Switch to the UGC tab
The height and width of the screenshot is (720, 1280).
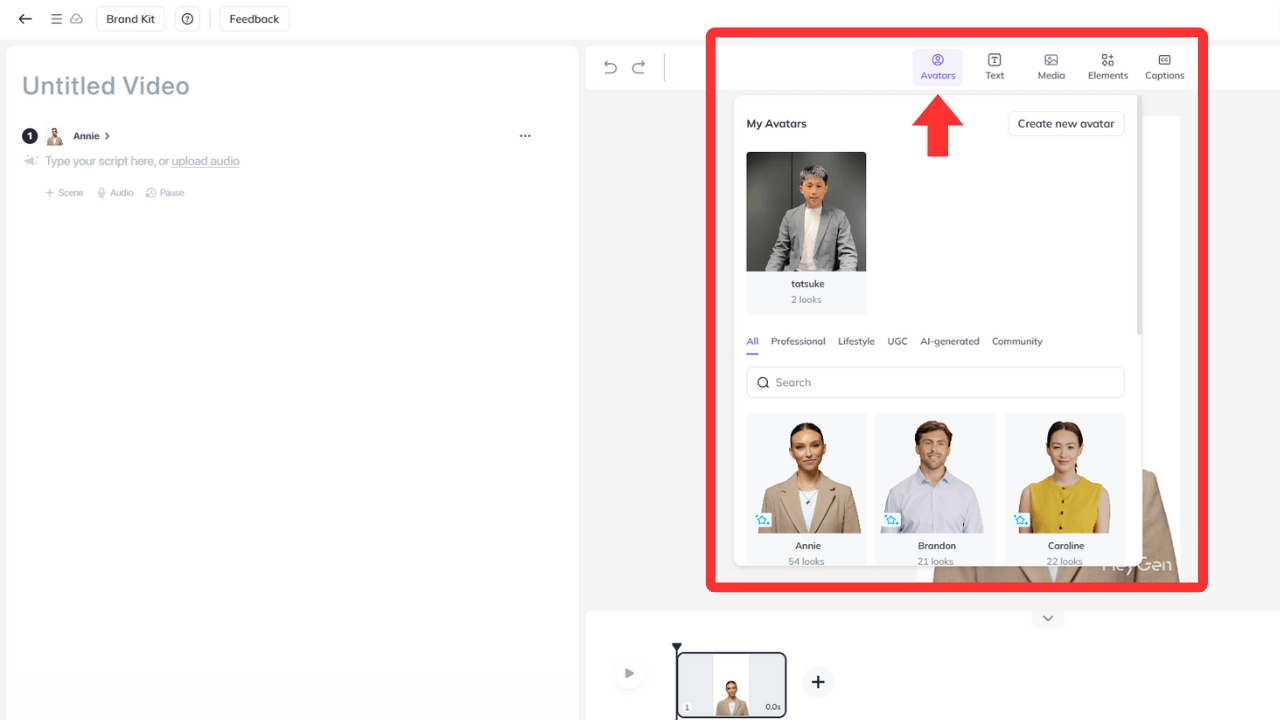click(897, 342)
